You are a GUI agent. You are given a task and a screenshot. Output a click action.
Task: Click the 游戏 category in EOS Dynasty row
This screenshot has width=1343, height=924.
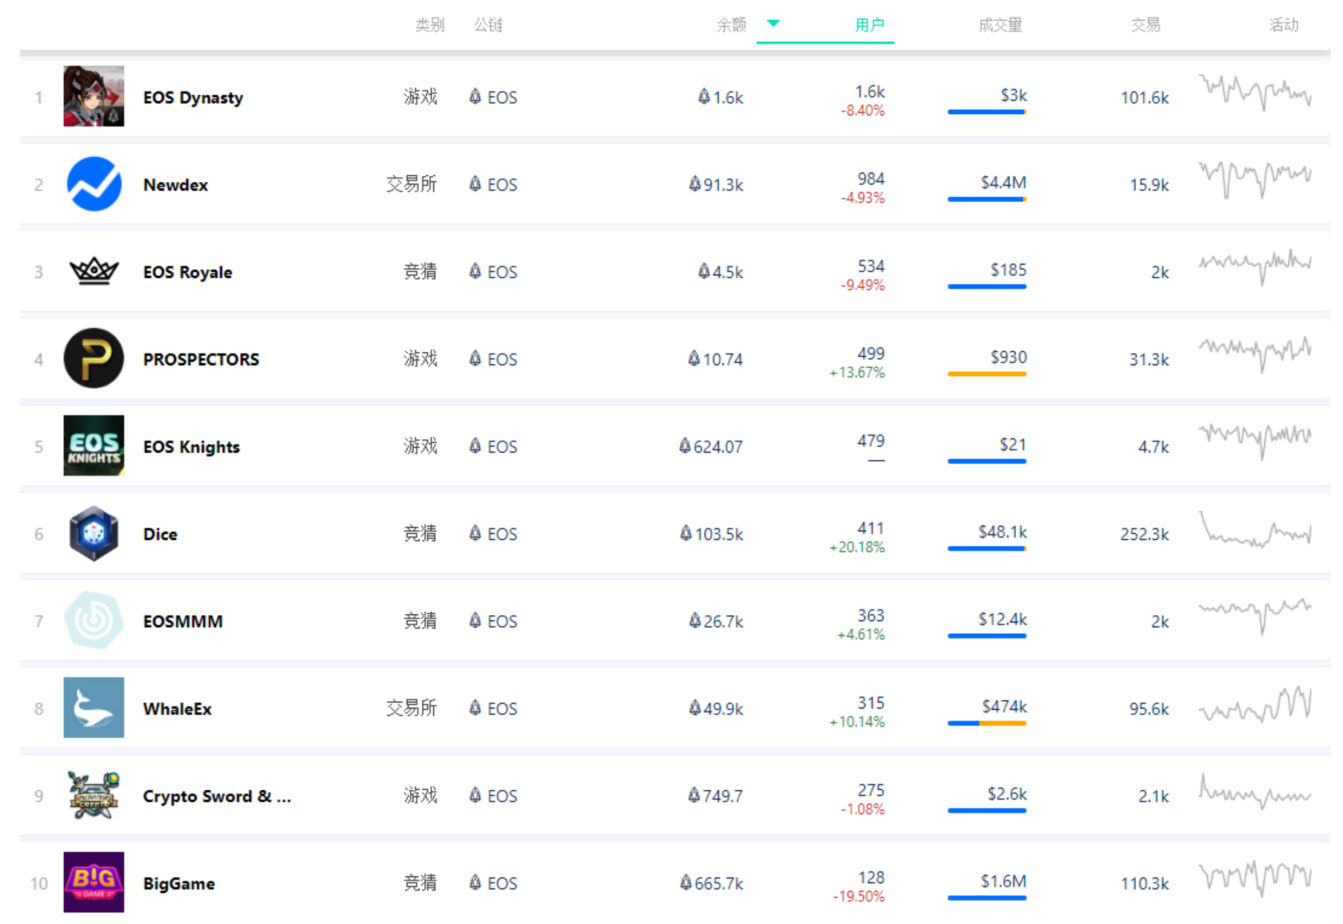click(420, 97)
